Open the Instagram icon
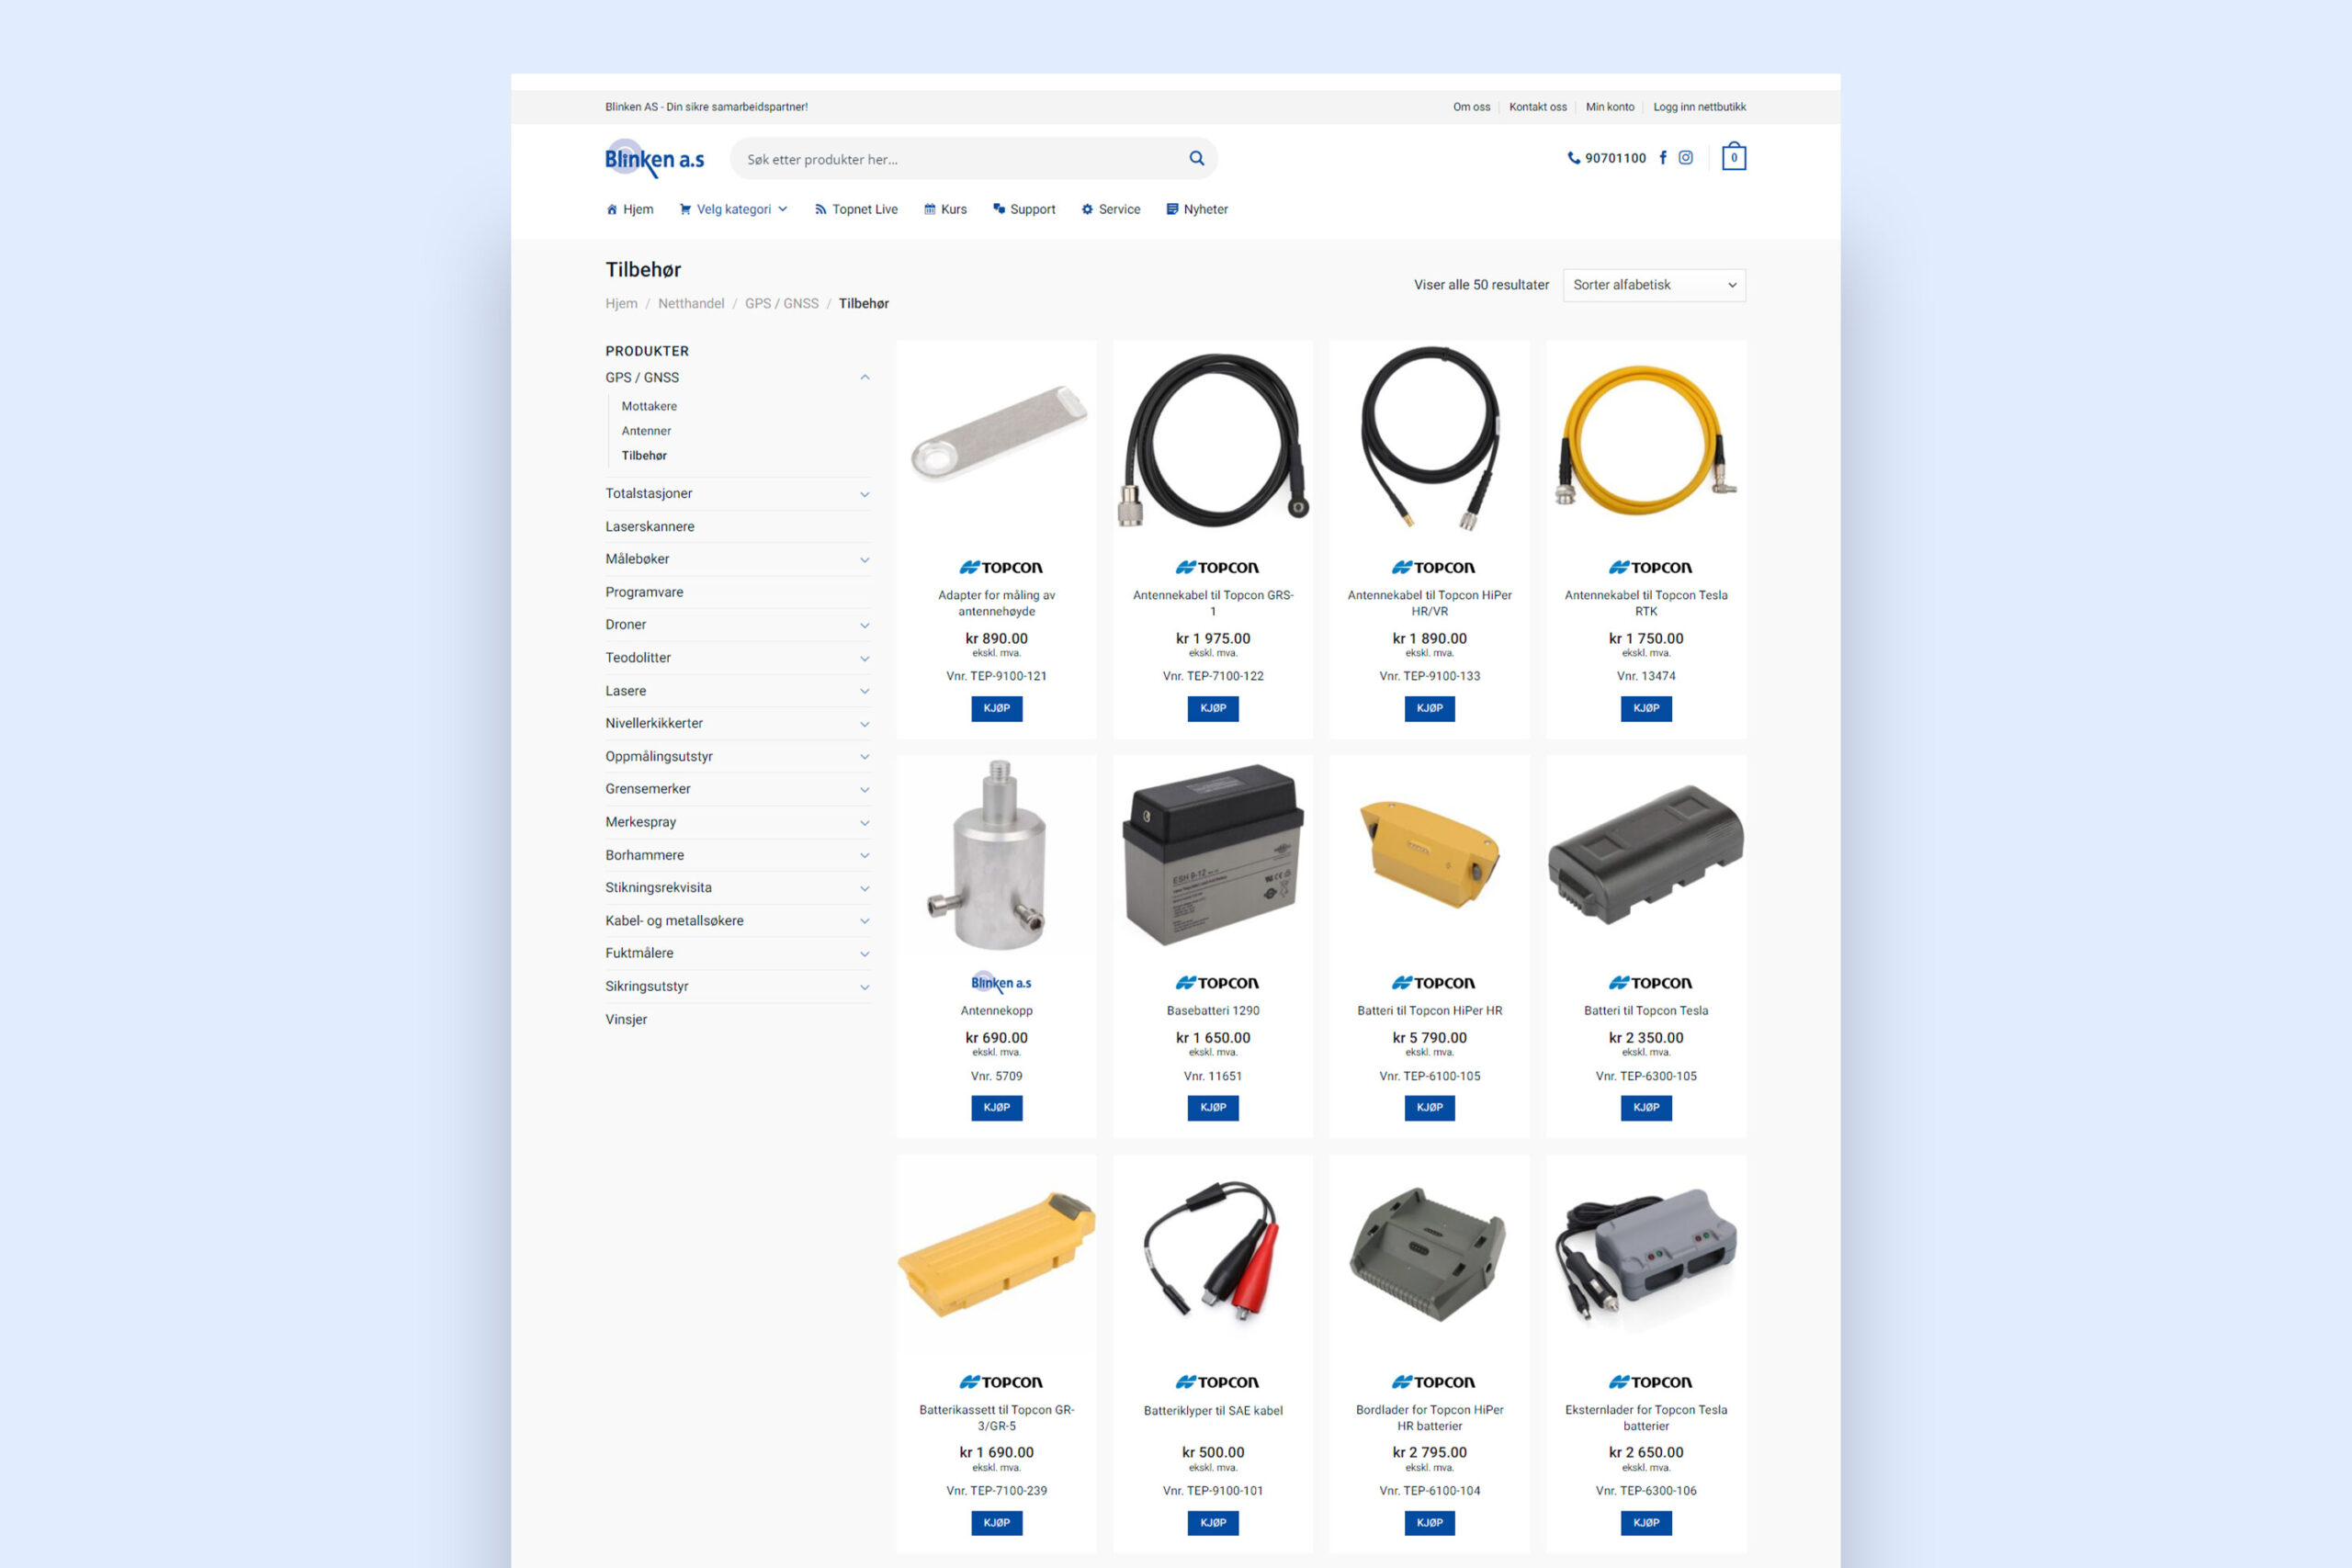2352x1568 pixels. pyautogui.click(x=1685, y=157)
